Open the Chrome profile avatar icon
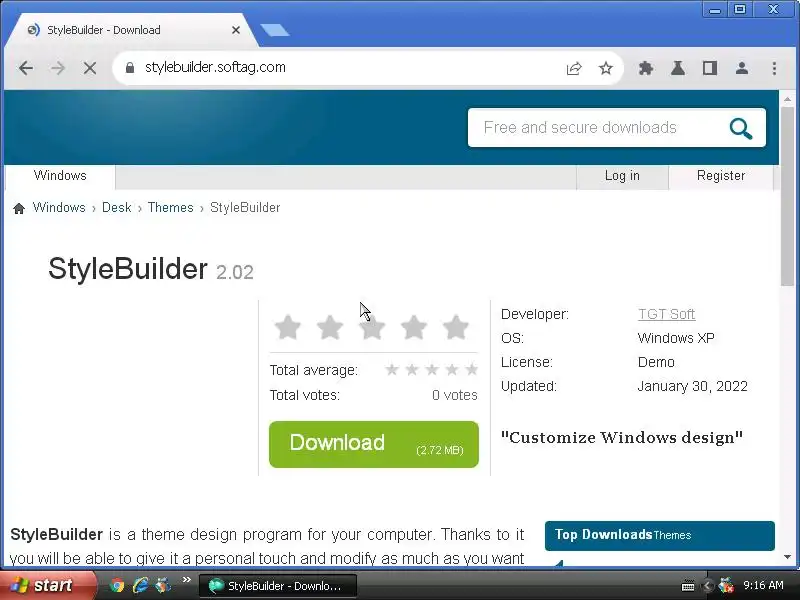 (x=742, y=68)
